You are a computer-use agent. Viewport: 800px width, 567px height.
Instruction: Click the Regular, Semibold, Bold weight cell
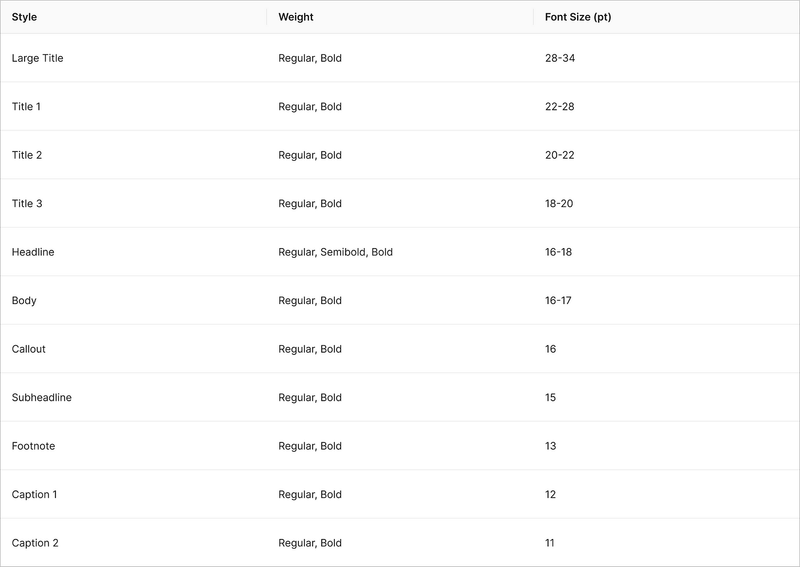(336, 252)
